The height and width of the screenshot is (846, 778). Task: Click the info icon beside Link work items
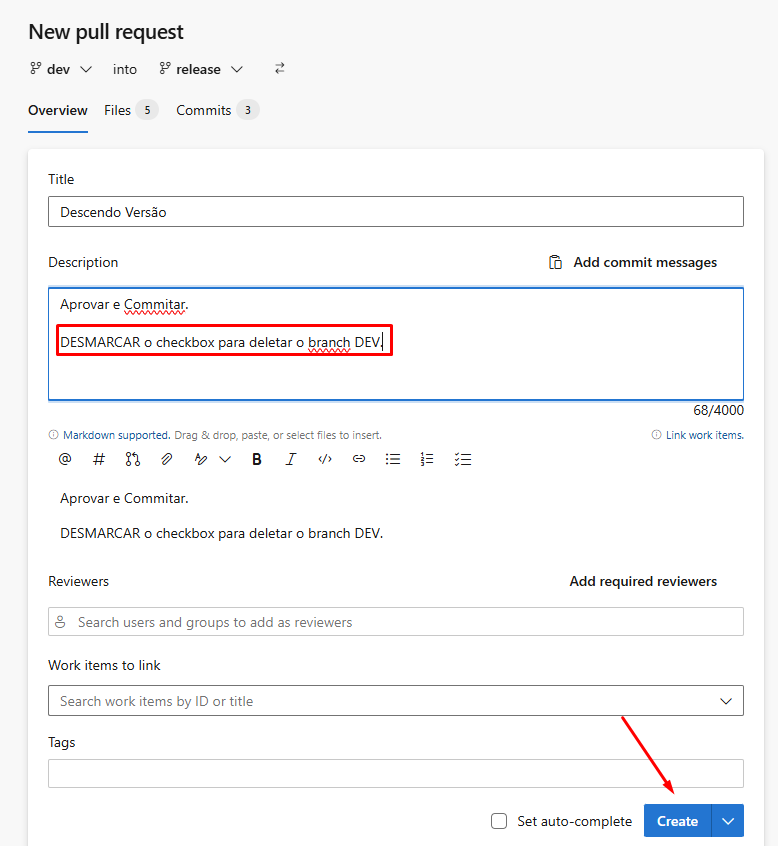656,435
